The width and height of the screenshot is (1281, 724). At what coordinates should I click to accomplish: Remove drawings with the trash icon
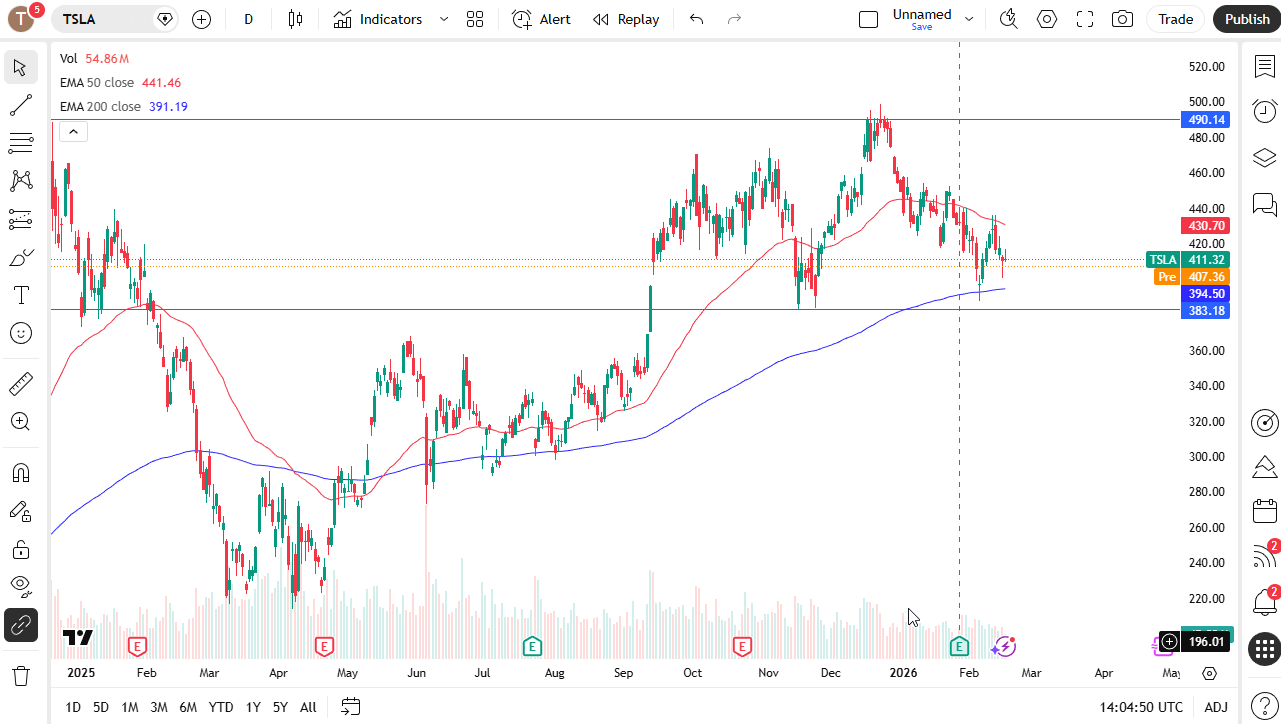point(20,675)
